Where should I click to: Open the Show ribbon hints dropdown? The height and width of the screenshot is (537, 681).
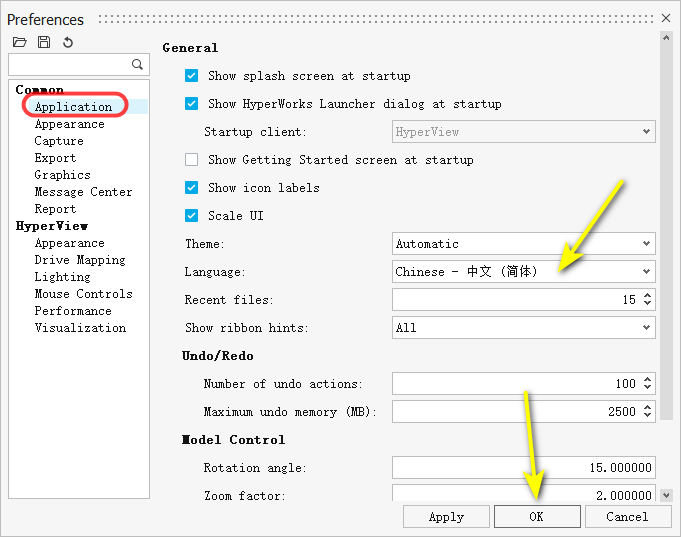524,328
